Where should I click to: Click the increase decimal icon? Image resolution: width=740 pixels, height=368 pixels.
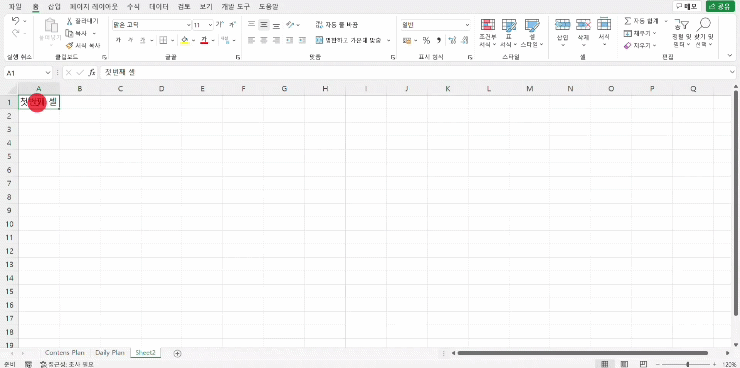[452, 41]
